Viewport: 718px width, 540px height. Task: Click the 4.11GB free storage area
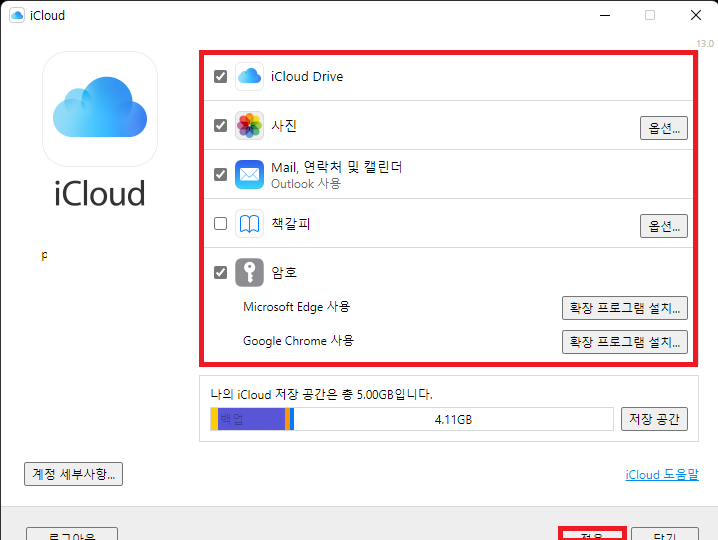coord(453,419)
